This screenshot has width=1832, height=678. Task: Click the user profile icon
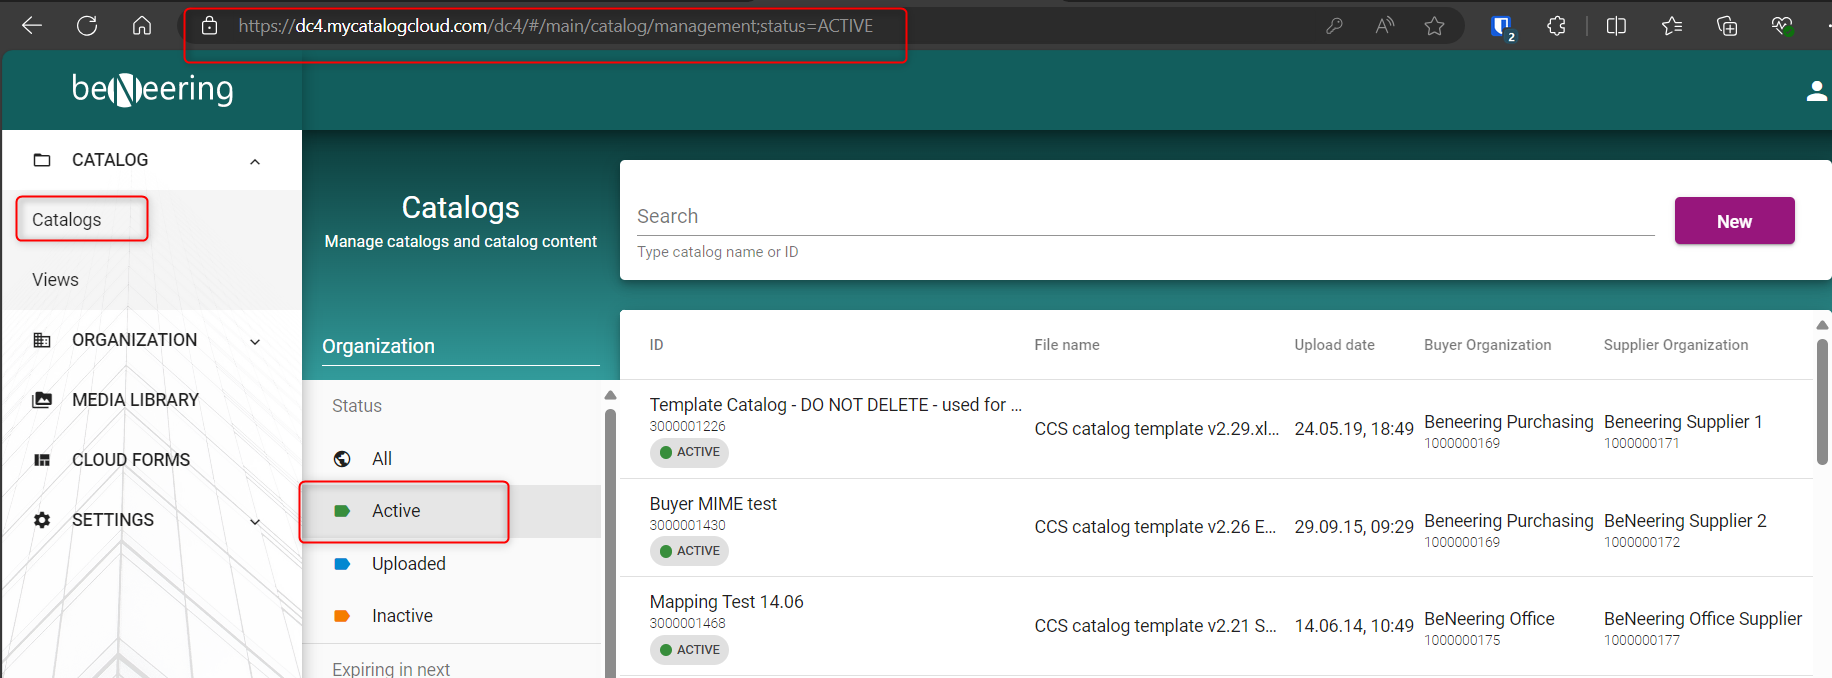point(1816,91)
